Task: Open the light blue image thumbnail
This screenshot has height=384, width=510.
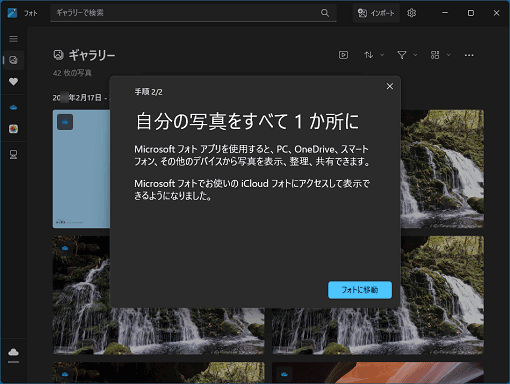Action: 81,169
